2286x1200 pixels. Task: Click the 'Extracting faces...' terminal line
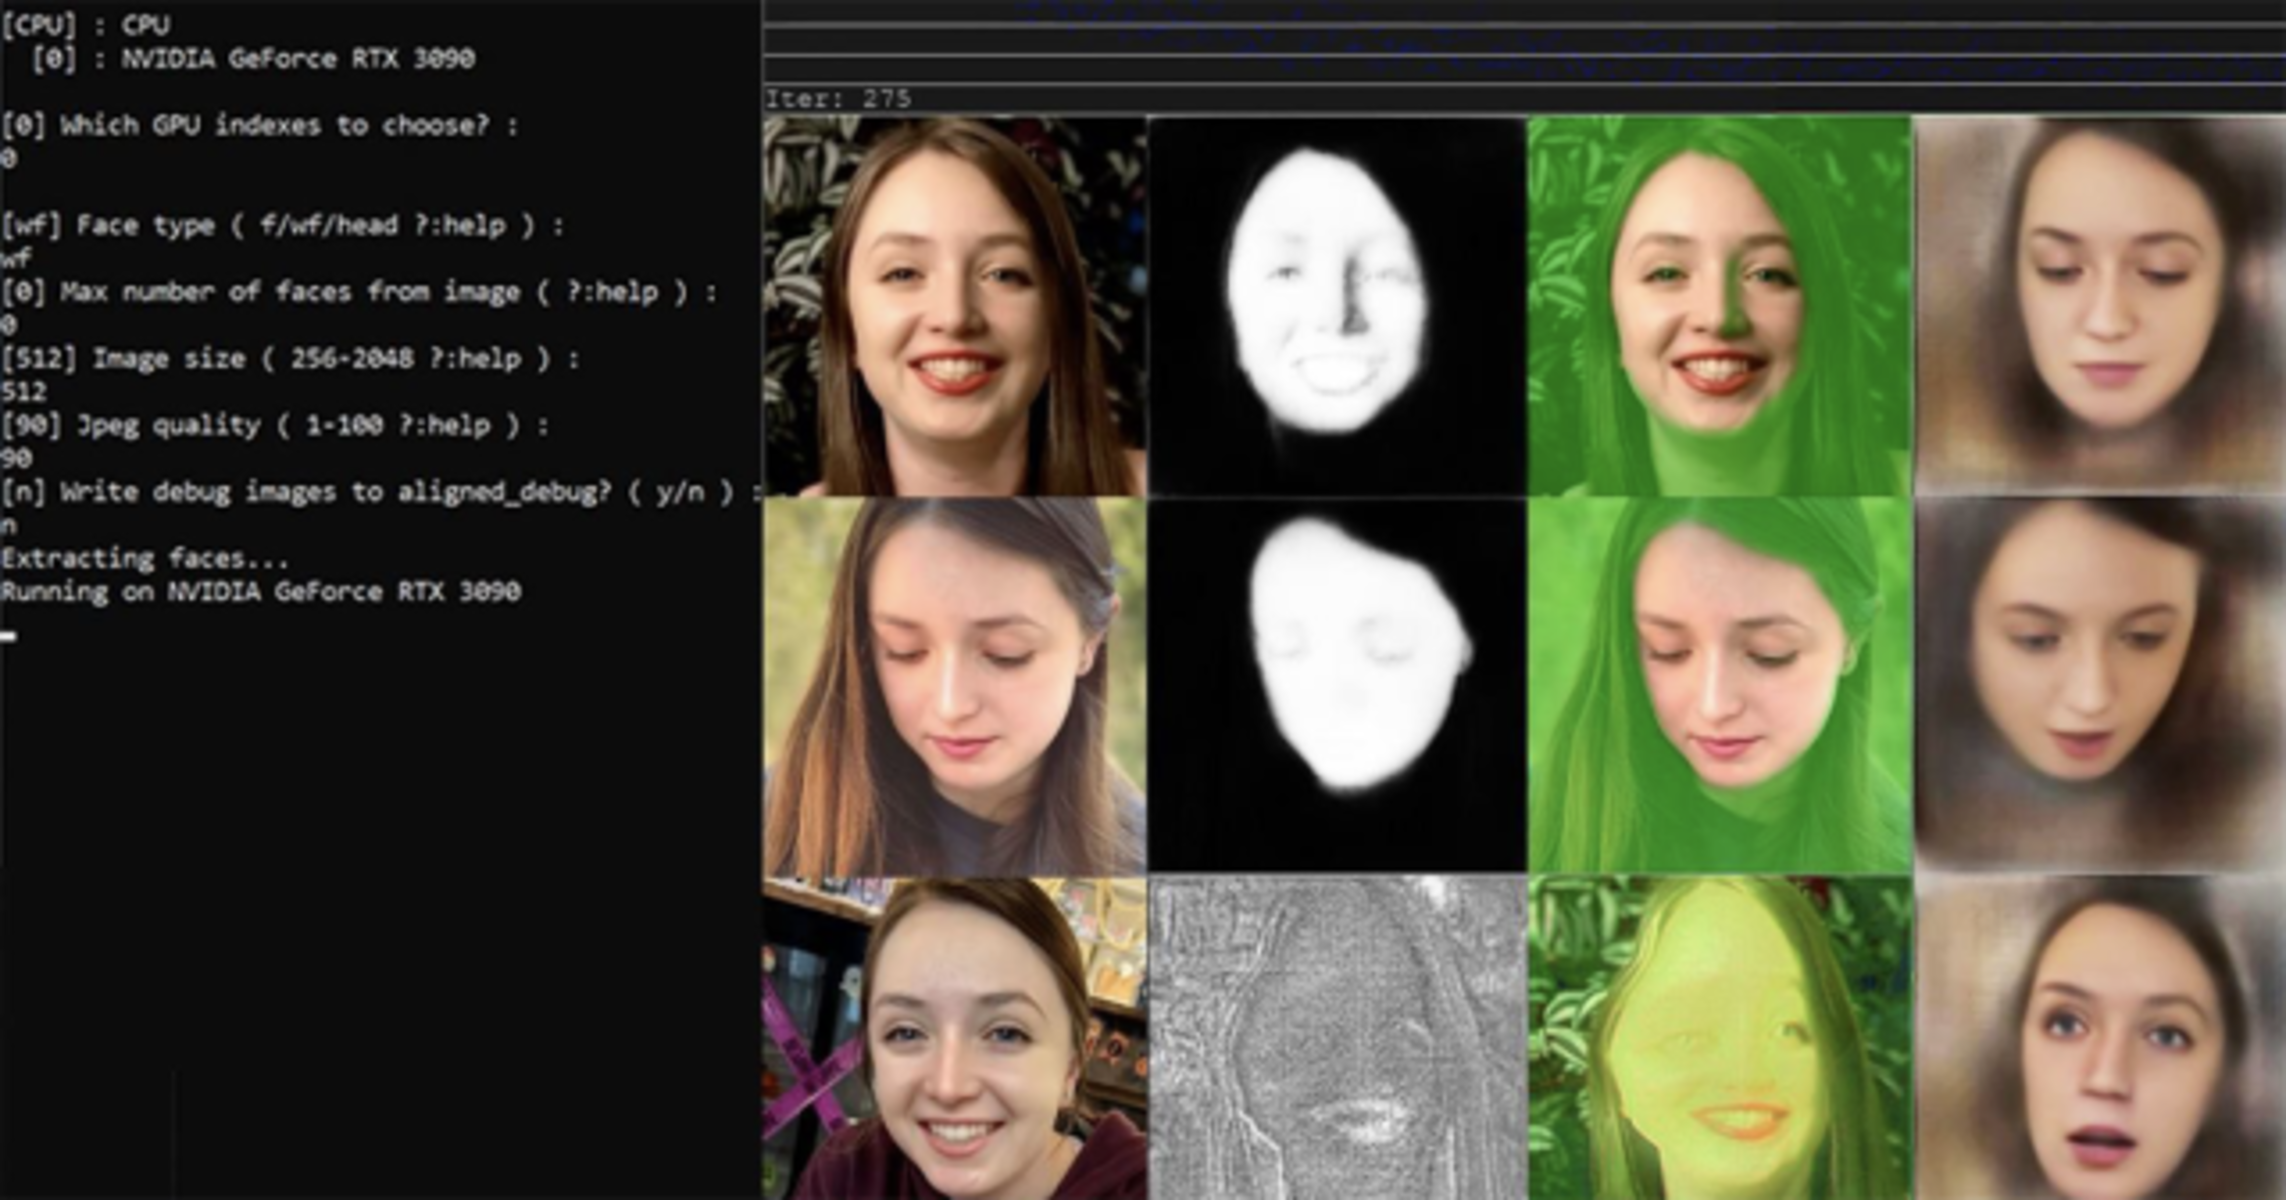coord(145,558)
